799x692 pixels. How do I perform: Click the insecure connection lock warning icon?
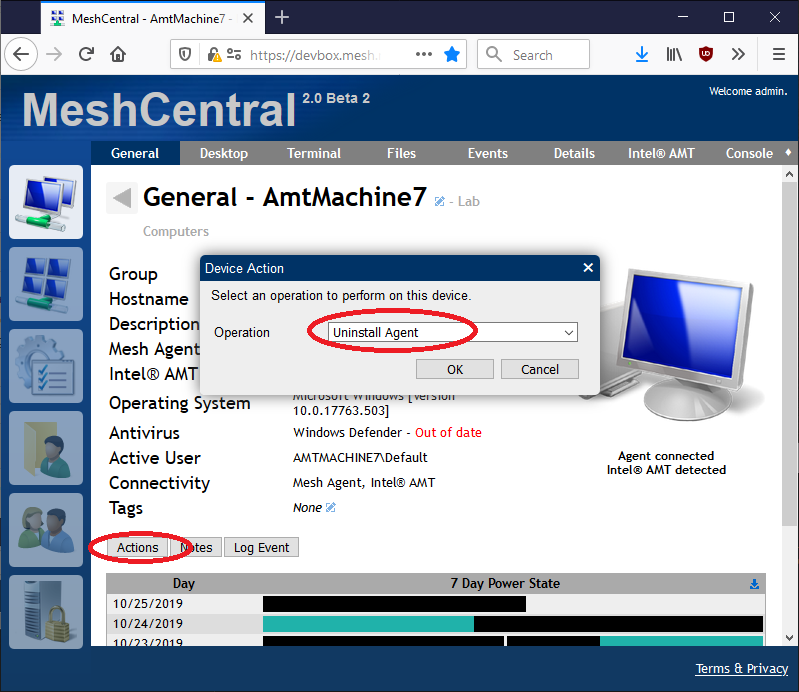[x=214, y=54]
